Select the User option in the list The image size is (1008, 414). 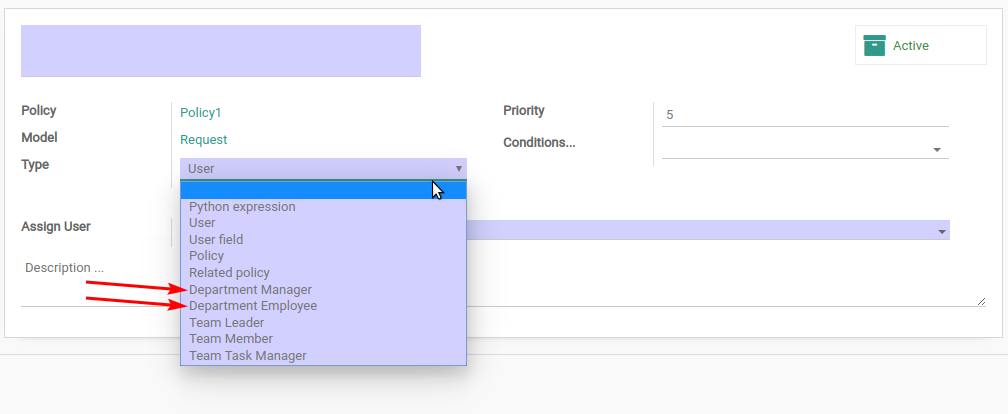[202, 222]
